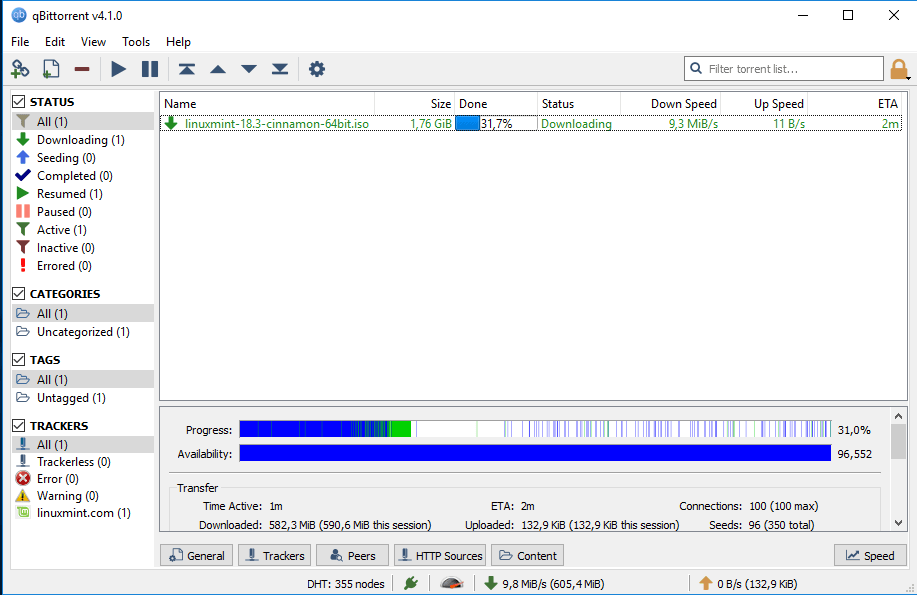Select the tracker Error (0) filter

(82, 479)
